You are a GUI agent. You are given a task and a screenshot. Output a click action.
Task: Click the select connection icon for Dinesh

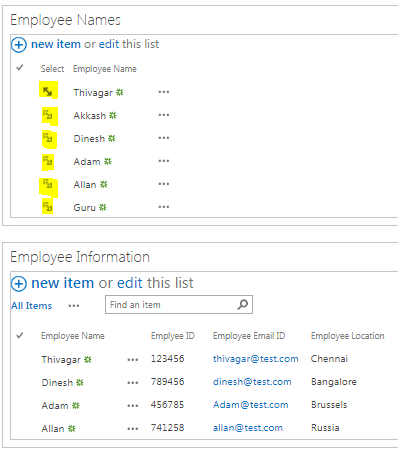pyautogui.click(x=48, y=138)
